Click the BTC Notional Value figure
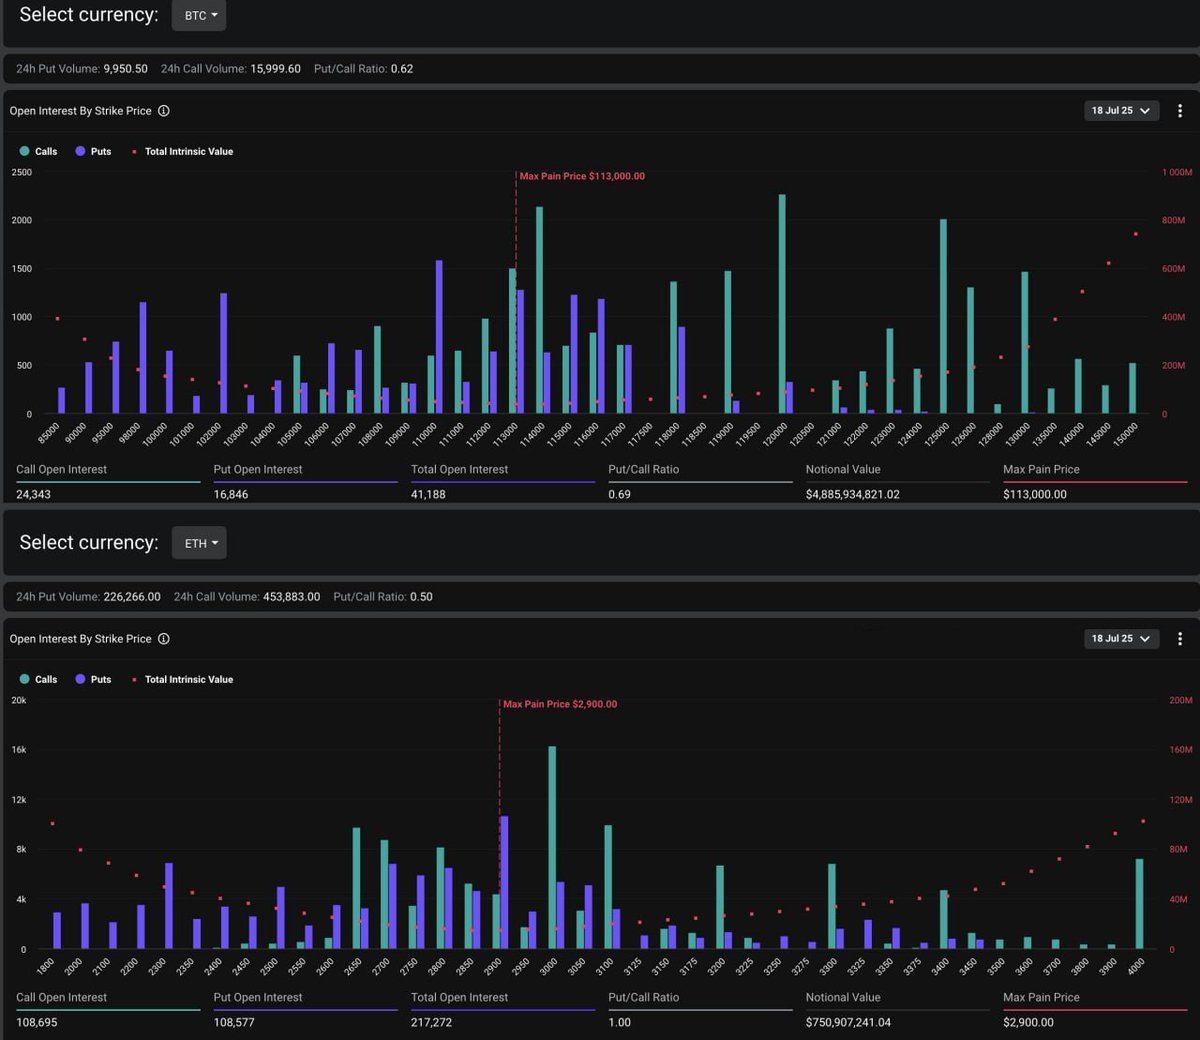 pos(853,494)
